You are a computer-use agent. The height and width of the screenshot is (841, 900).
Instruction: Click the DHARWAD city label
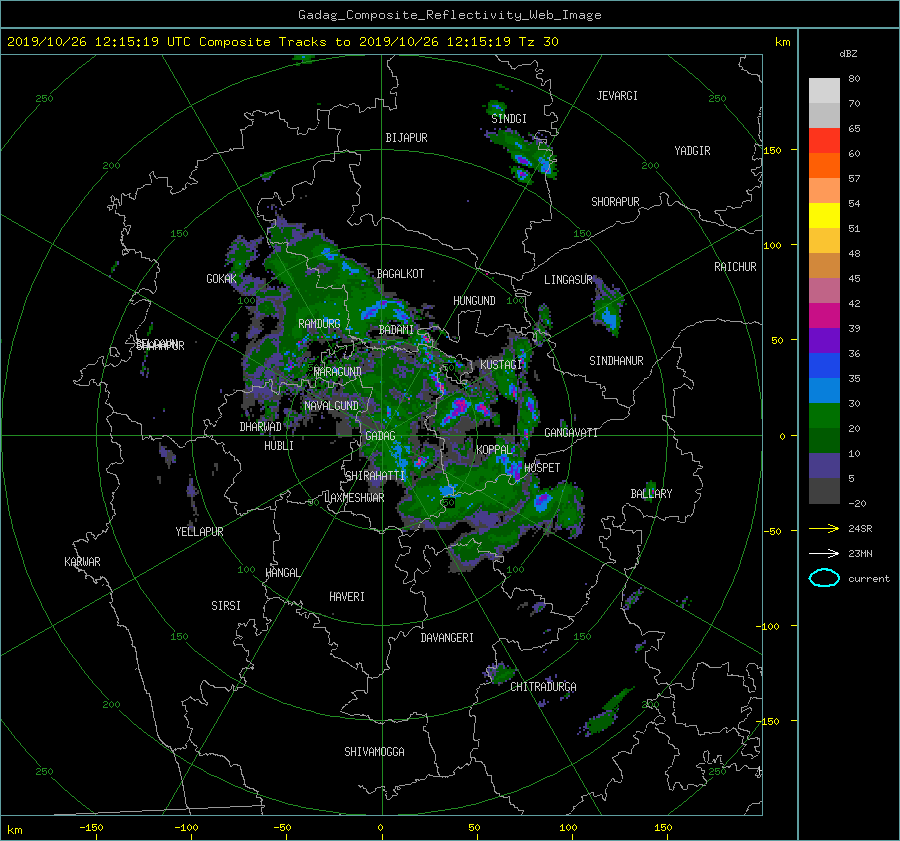pyautogui.click(x=261, y=427)
